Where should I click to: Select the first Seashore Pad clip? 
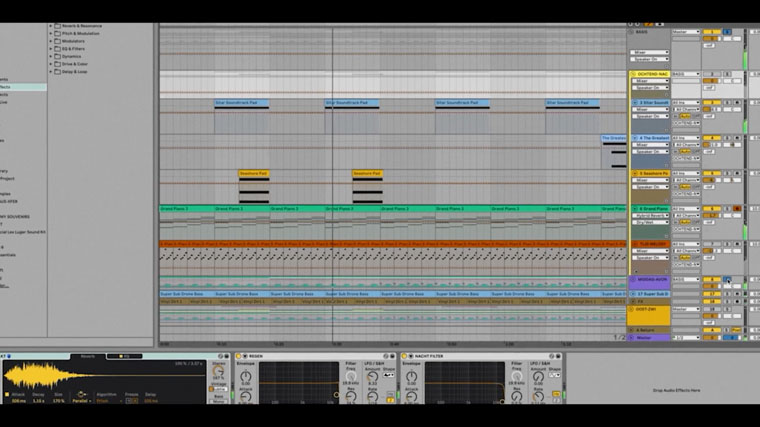pyautogui.click(x=253, y=173)
